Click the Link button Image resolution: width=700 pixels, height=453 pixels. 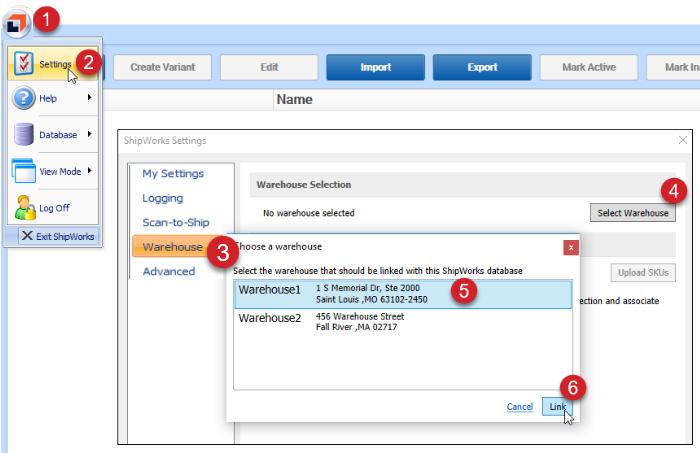pyautogui.click(x=557, y=407)
